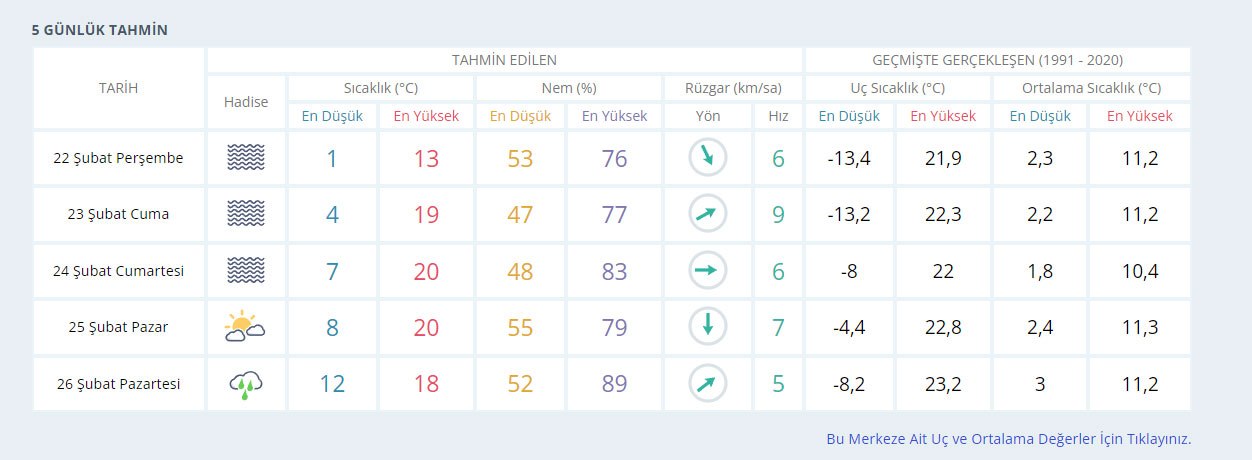
Task: Click the wind direction arrow for 22 Şubat
Action: (707, 158)
